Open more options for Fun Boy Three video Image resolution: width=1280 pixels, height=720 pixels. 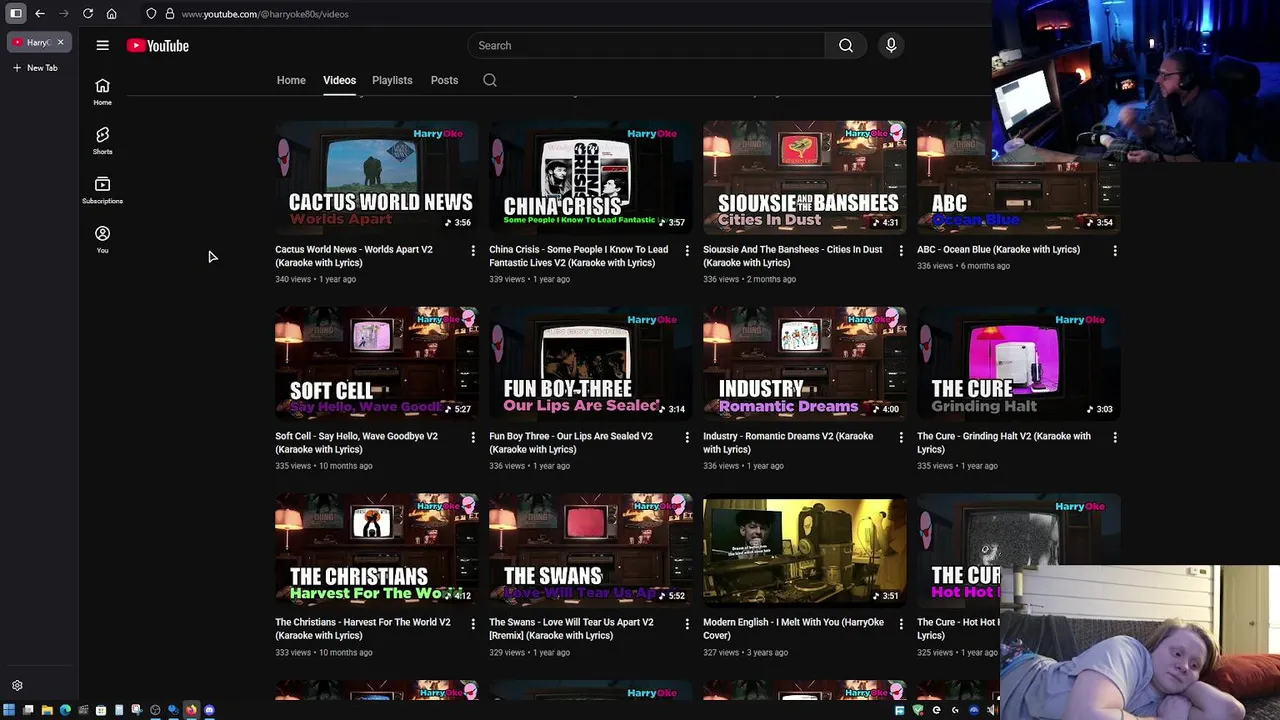point(687,437)
